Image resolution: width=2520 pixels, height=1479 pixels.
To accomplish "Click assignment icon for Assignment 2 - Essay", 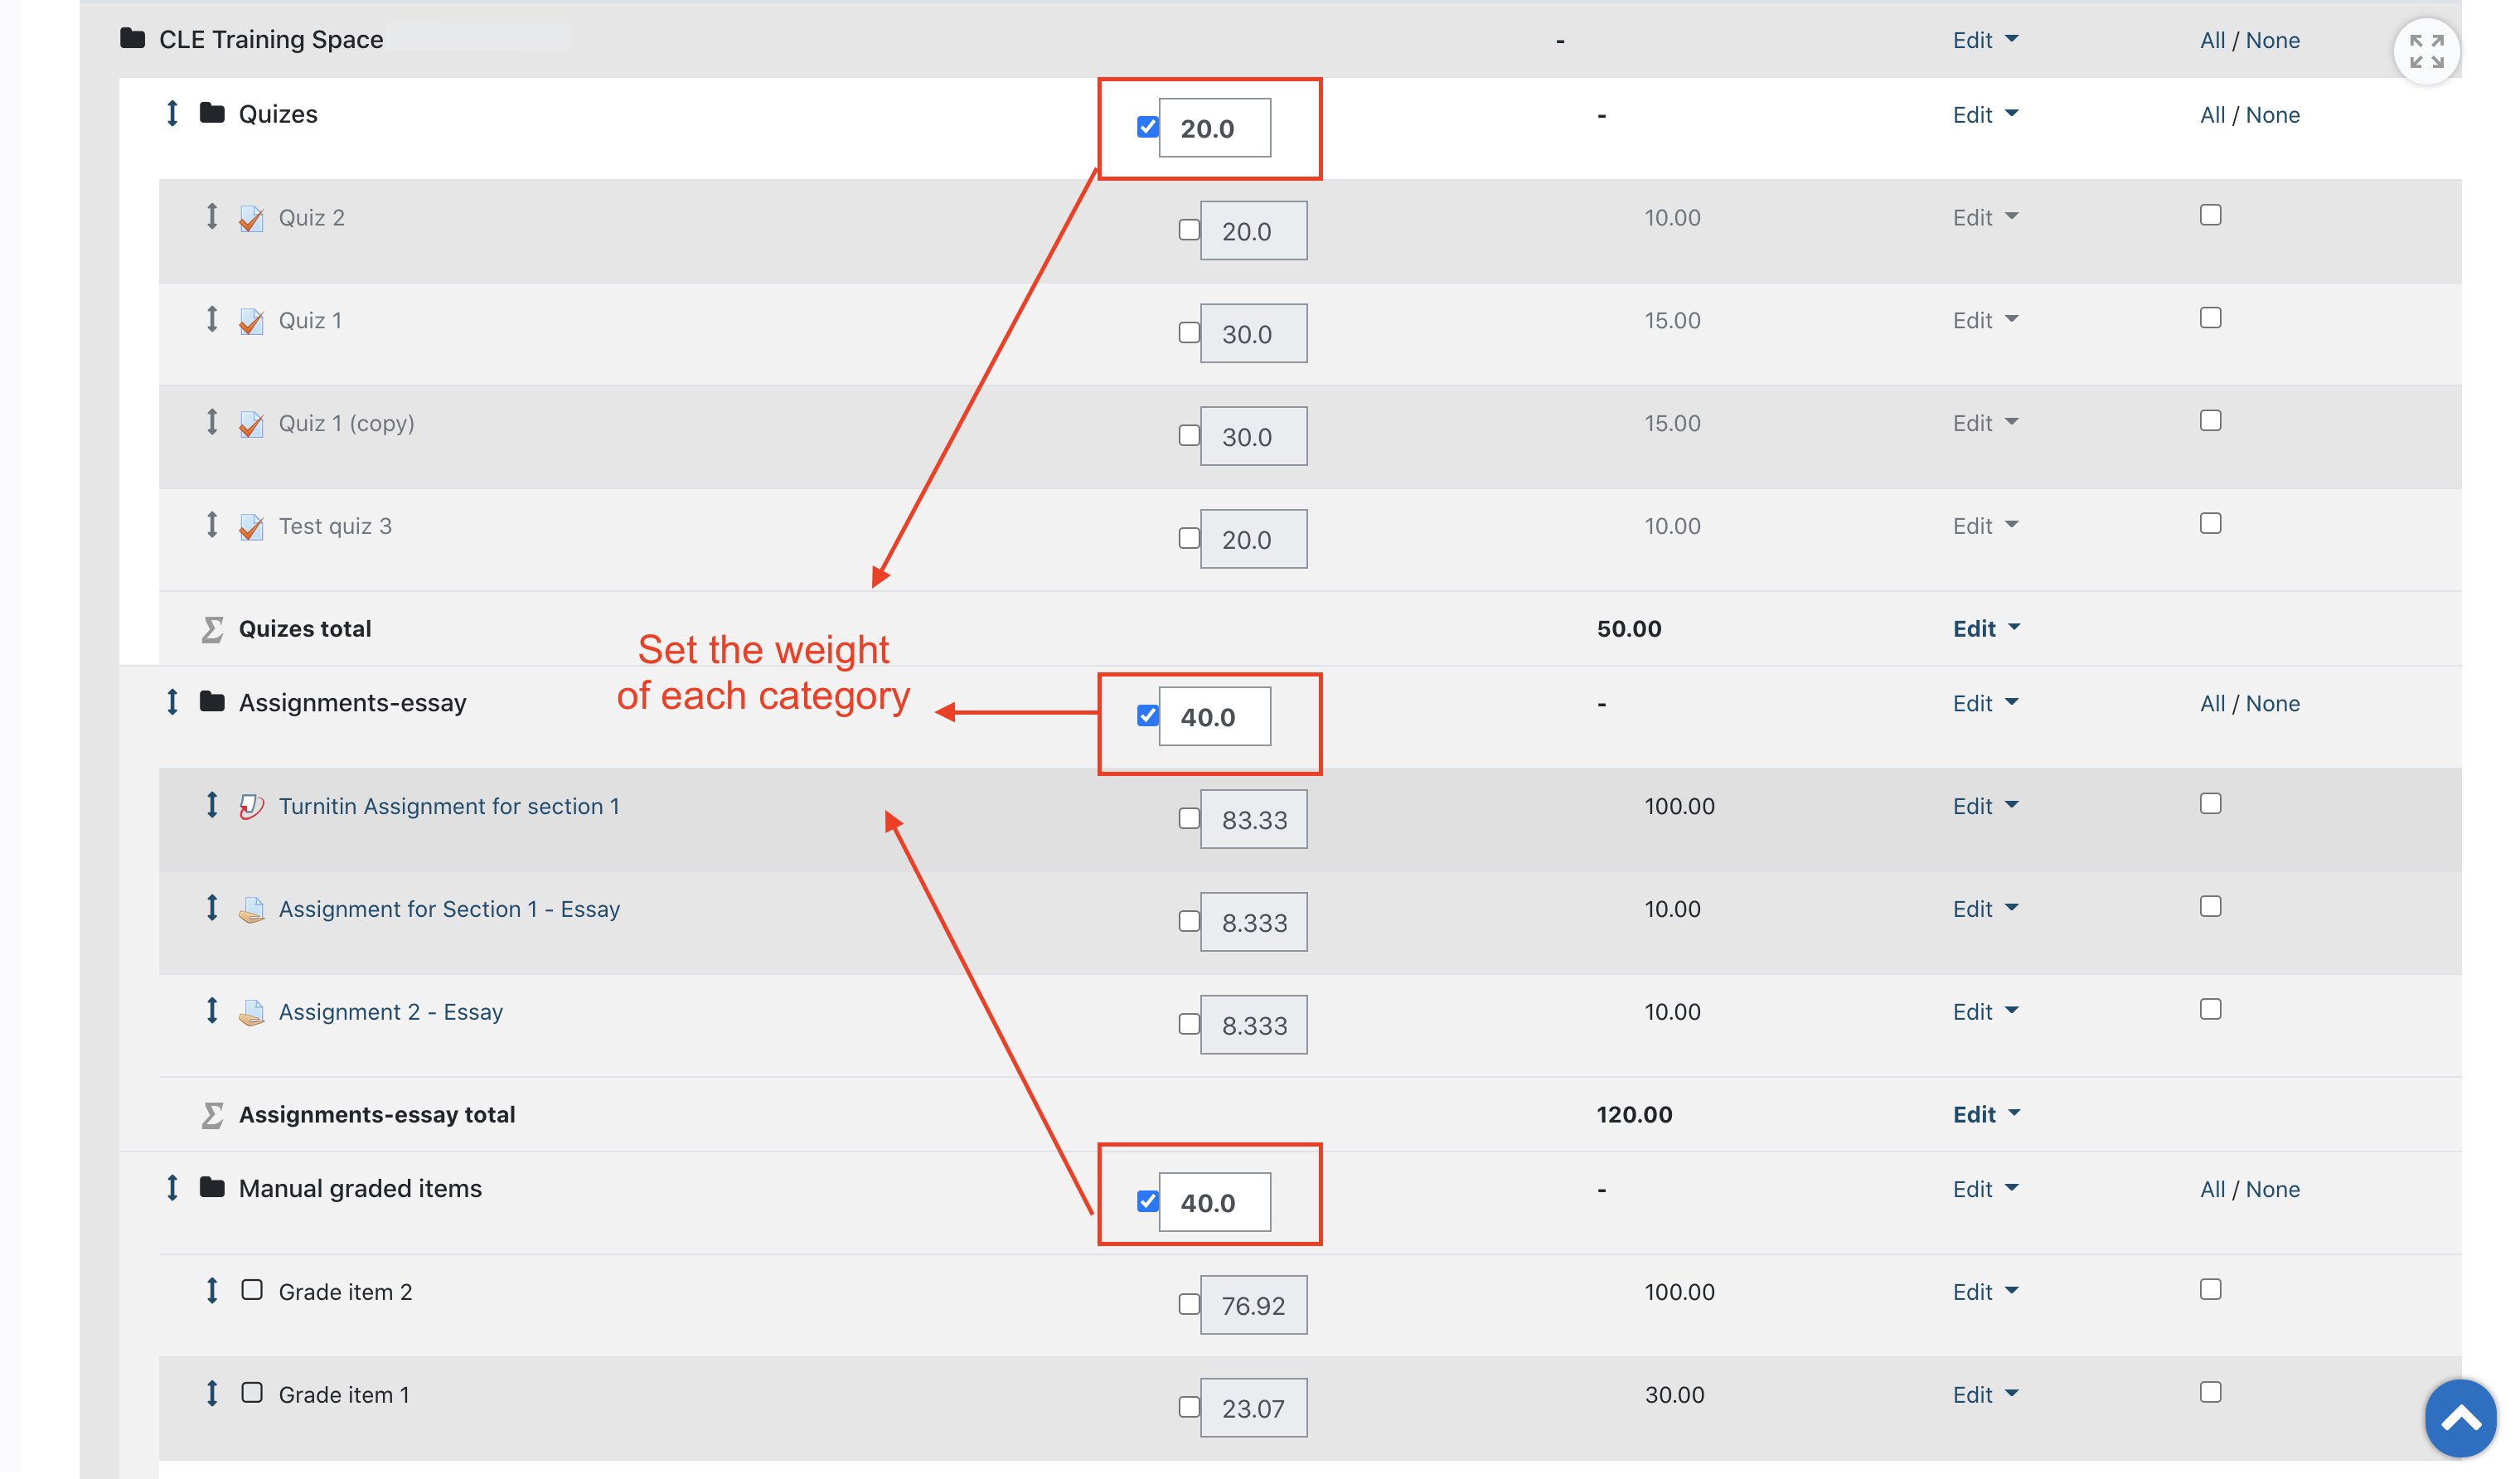I will [x=251, y=1012].
